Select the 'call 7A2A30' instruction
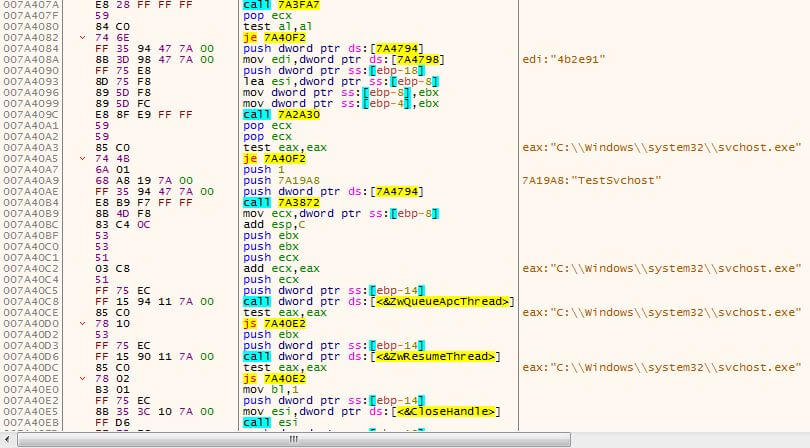Screen dimensions: 810x448 click(282, 115)
